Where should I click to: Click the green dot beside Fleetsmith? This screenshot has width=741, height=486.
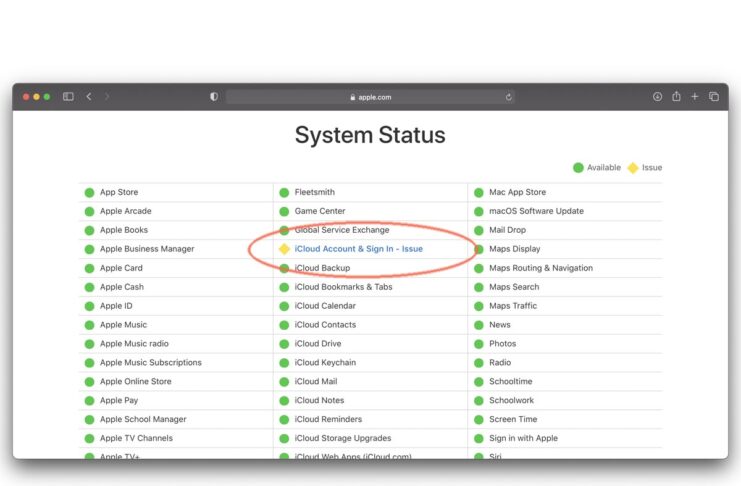coord(284,192)
